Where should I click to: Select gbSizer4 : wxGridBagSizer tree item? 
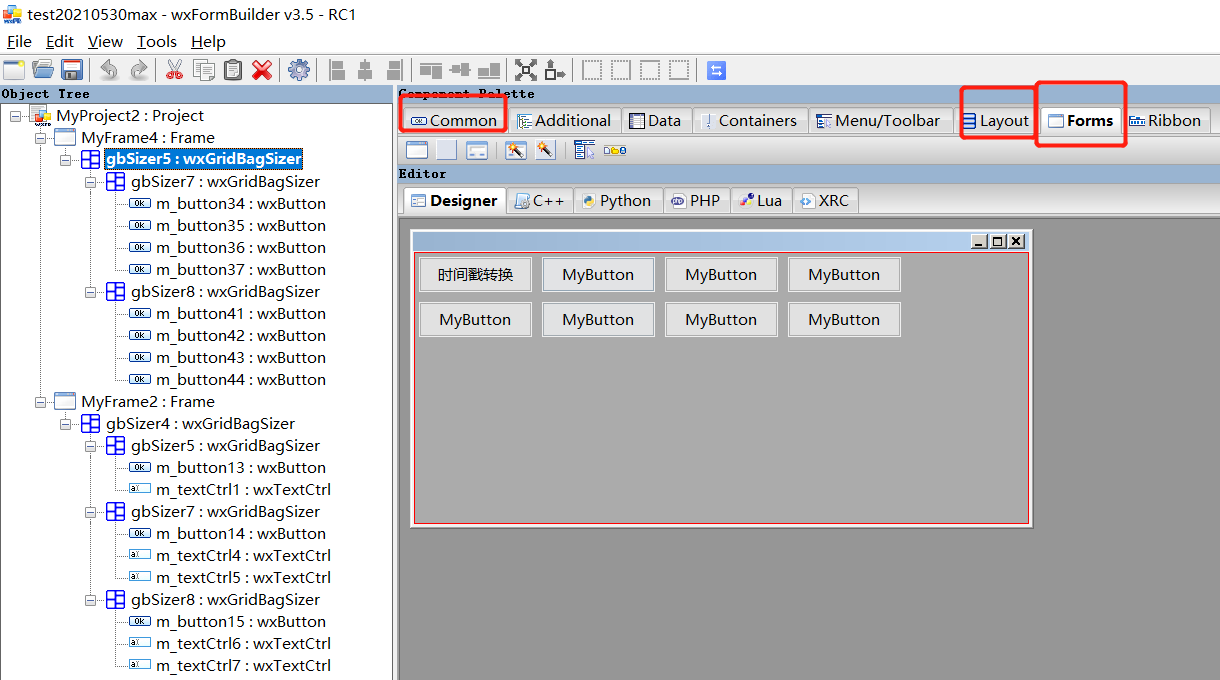click(x=201, y=424)
